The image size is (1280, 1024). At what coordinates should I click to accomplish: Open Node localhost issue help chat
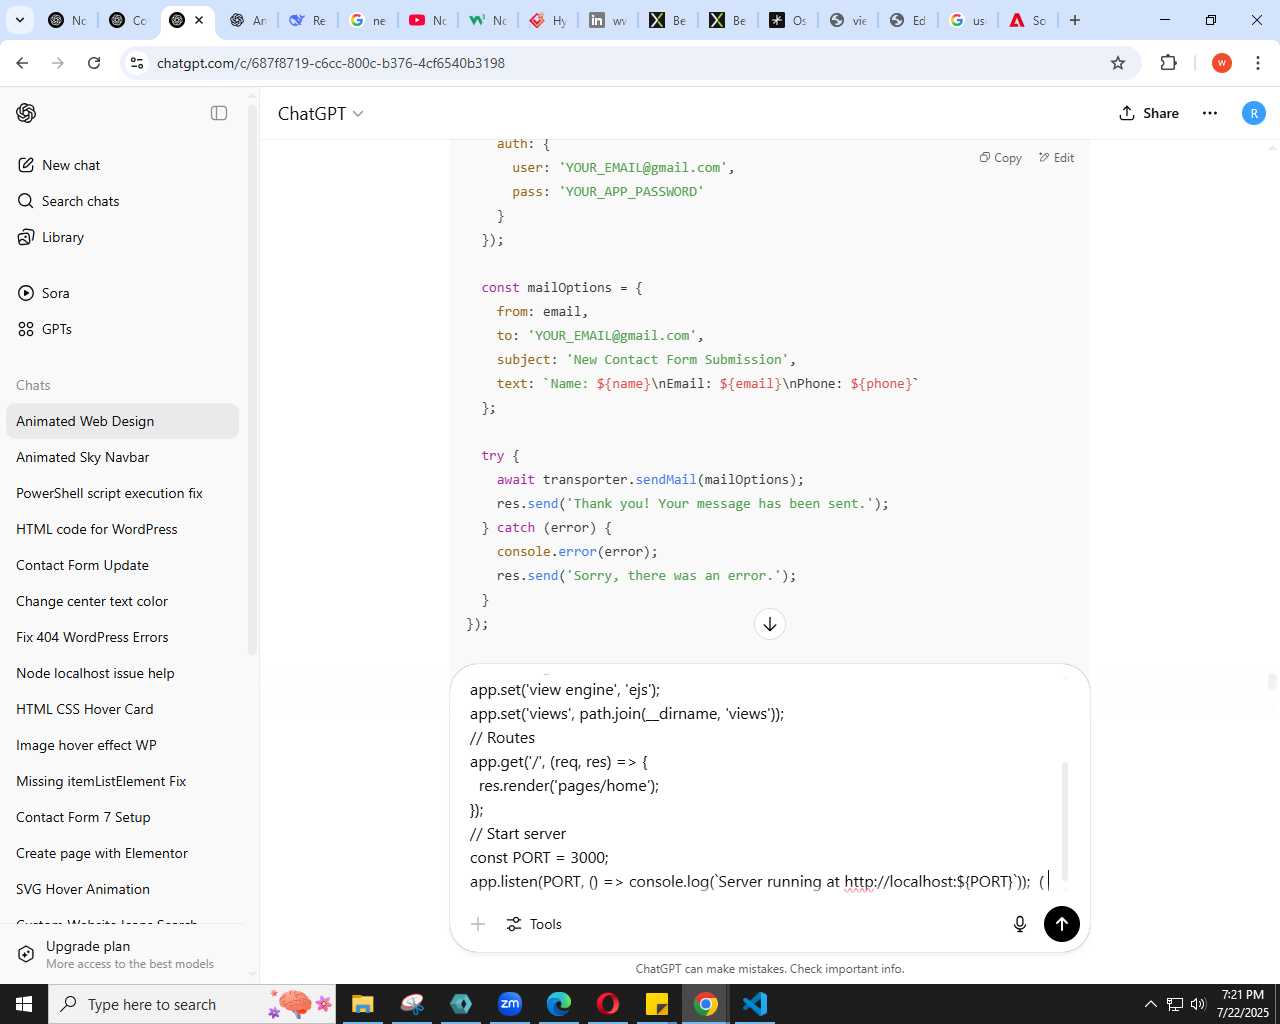click(x=122, y=673)
